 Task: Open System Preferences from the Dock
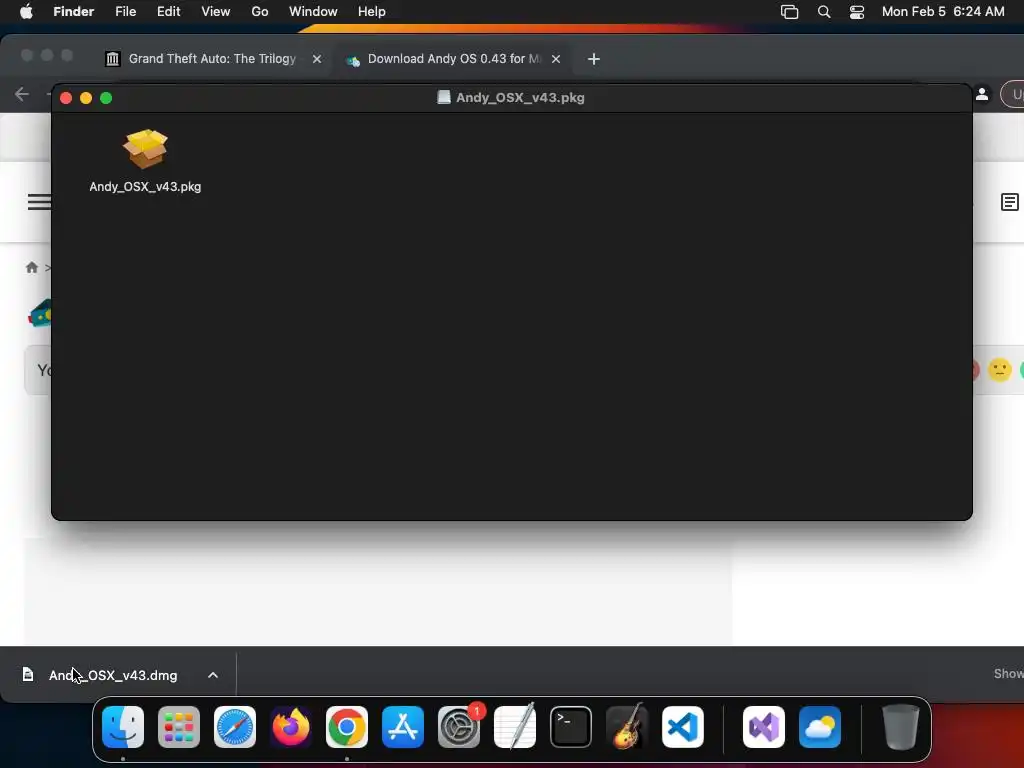click(459, 727)
